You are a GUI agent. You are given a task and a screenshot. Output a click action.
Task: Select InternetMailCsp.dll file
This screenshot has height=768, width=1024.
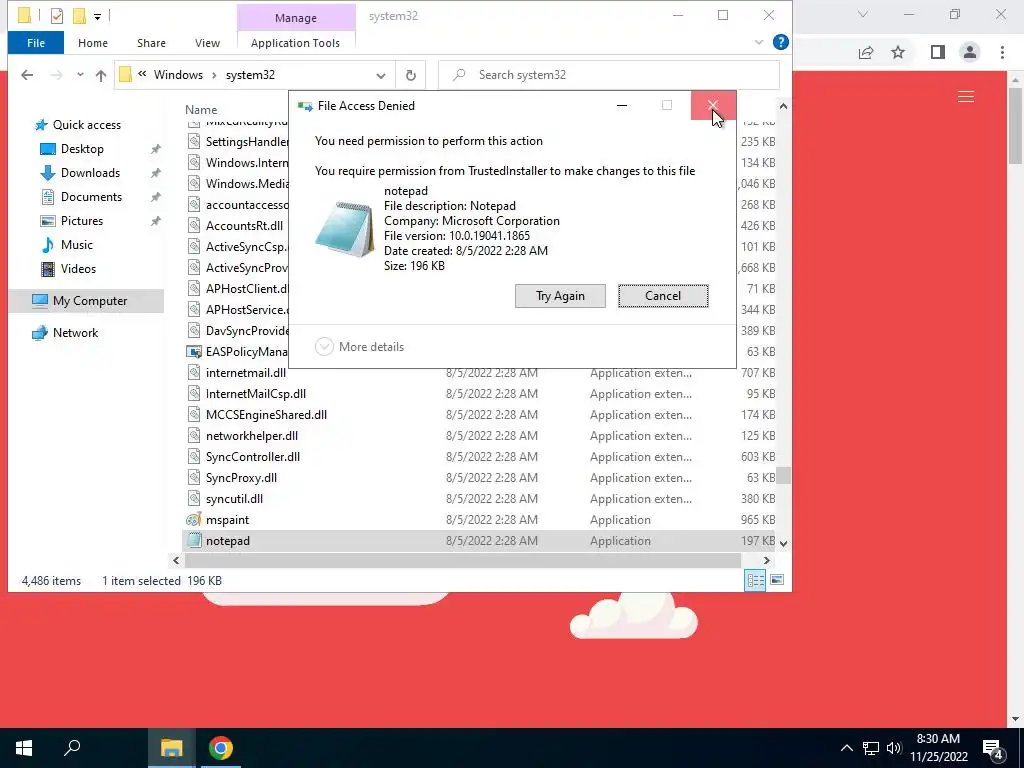[256, 394]
